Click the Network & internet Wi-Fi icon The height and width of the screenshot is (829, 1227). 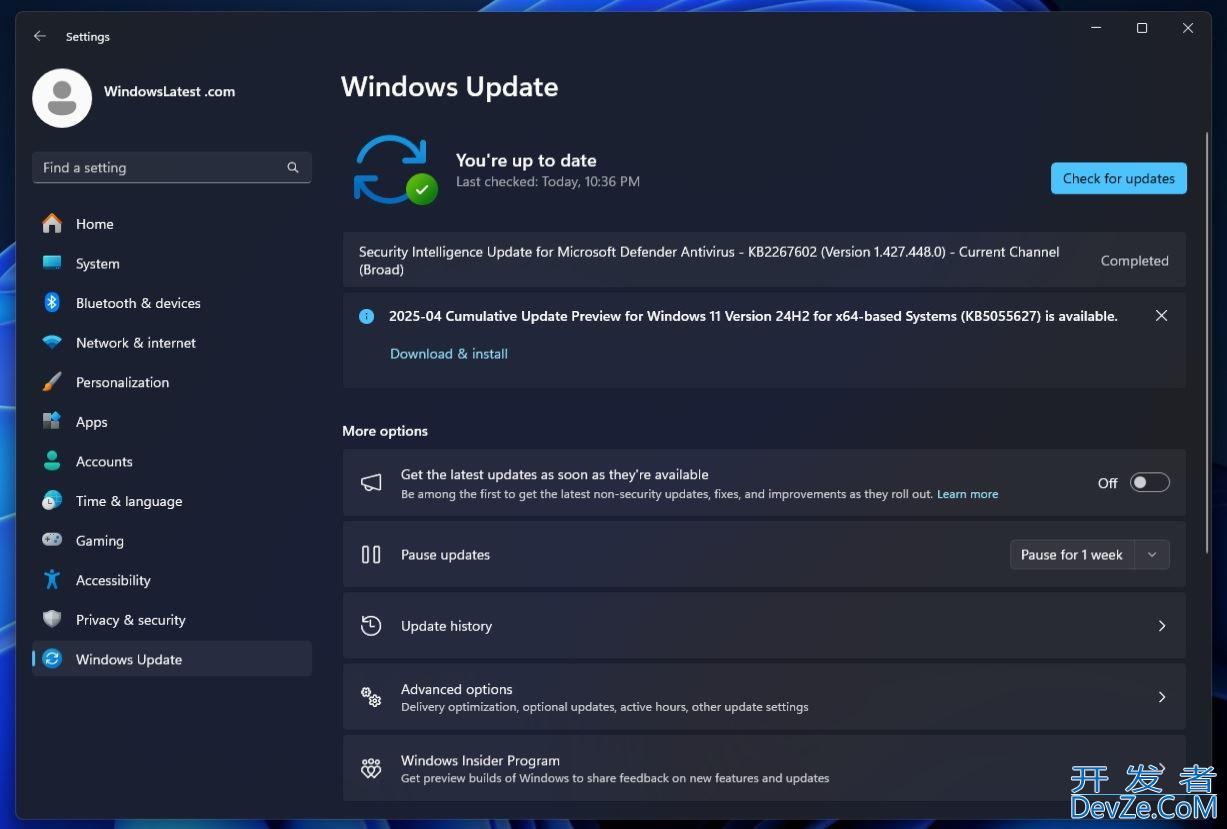52,343
